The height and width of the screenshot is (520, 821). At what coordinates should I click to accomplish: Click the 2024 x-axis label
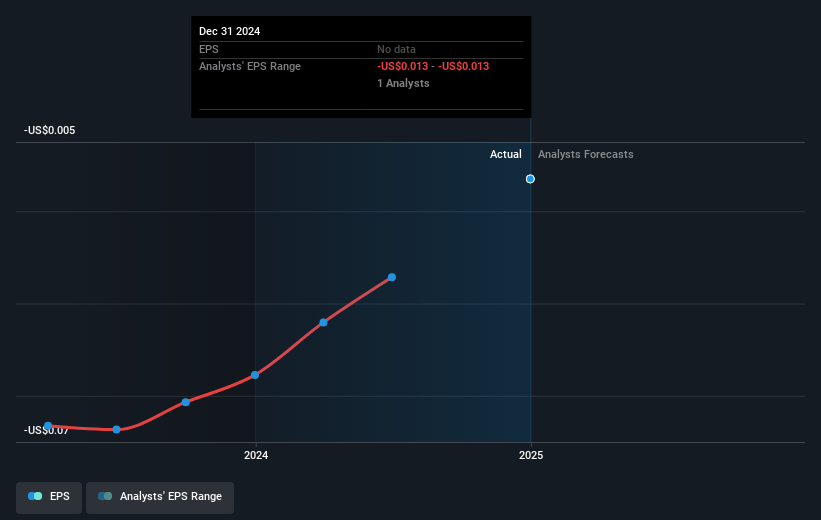pos(256,456)
